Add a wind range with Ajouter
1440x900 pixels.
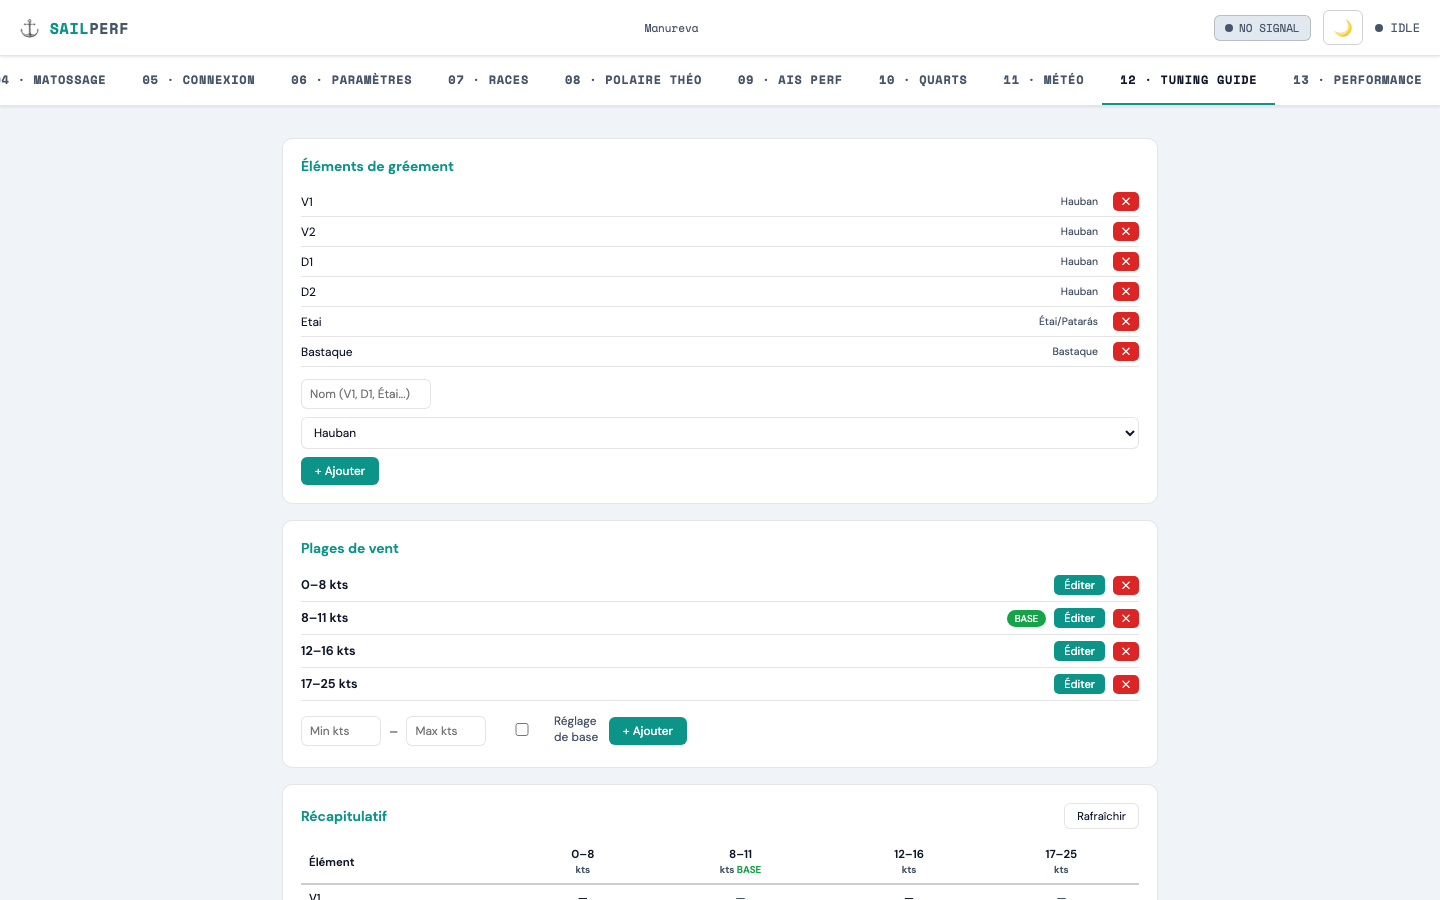[x=648, y=731]
